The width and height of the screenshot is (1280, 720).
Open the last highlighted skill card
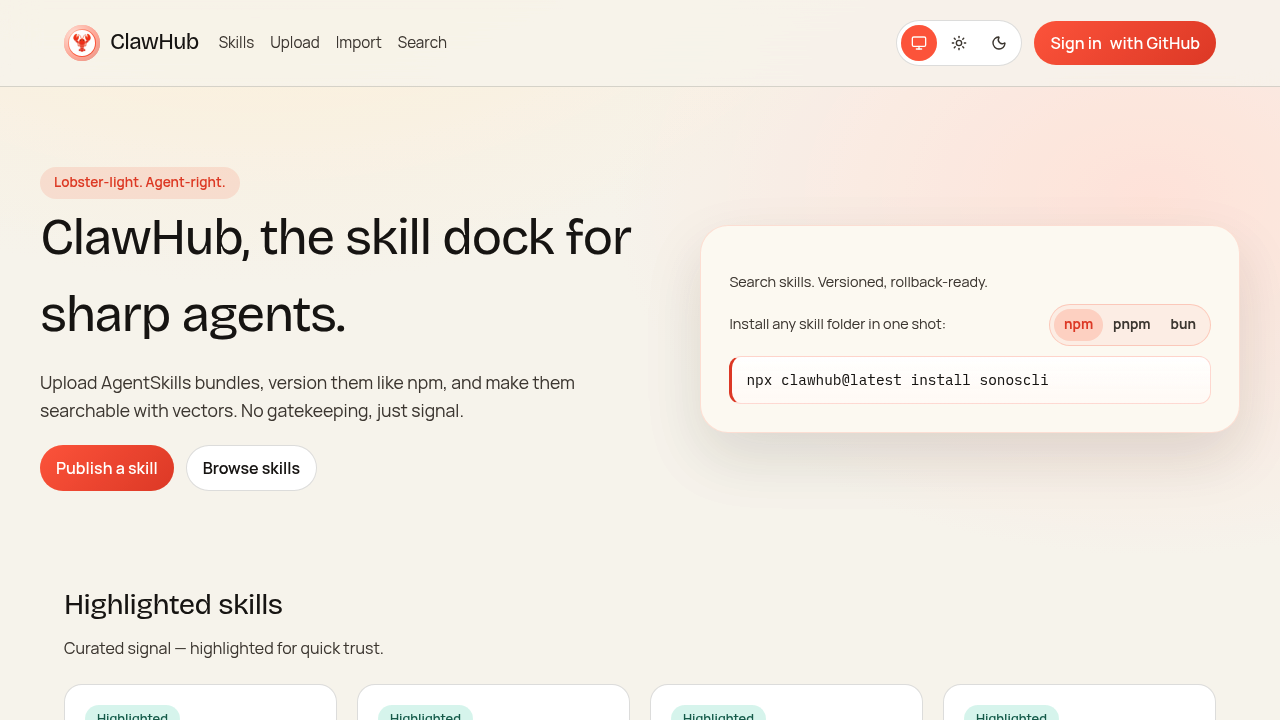click(1079, 703)
